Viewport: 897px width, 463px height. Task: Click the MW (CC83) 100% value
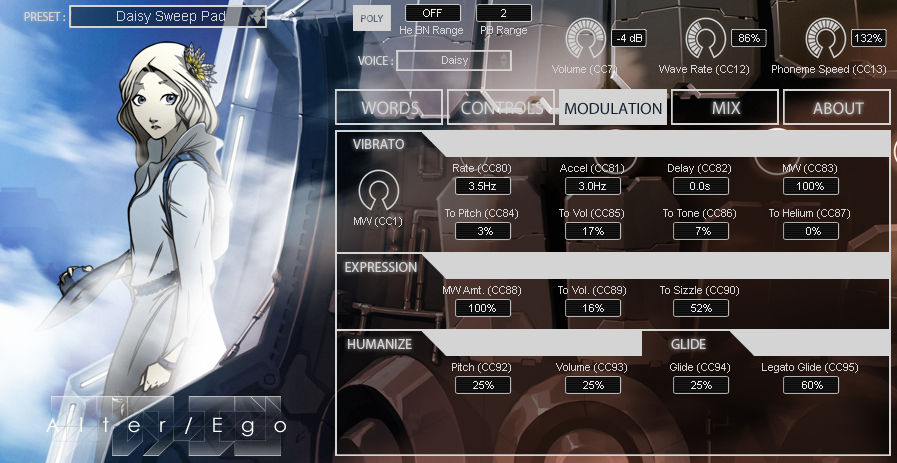[811, 186]
